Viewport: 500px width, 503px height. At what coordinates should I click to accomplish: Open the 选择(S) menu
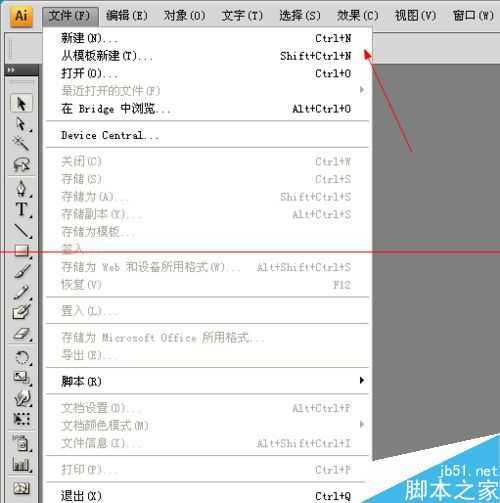click(x=300, y=16)
